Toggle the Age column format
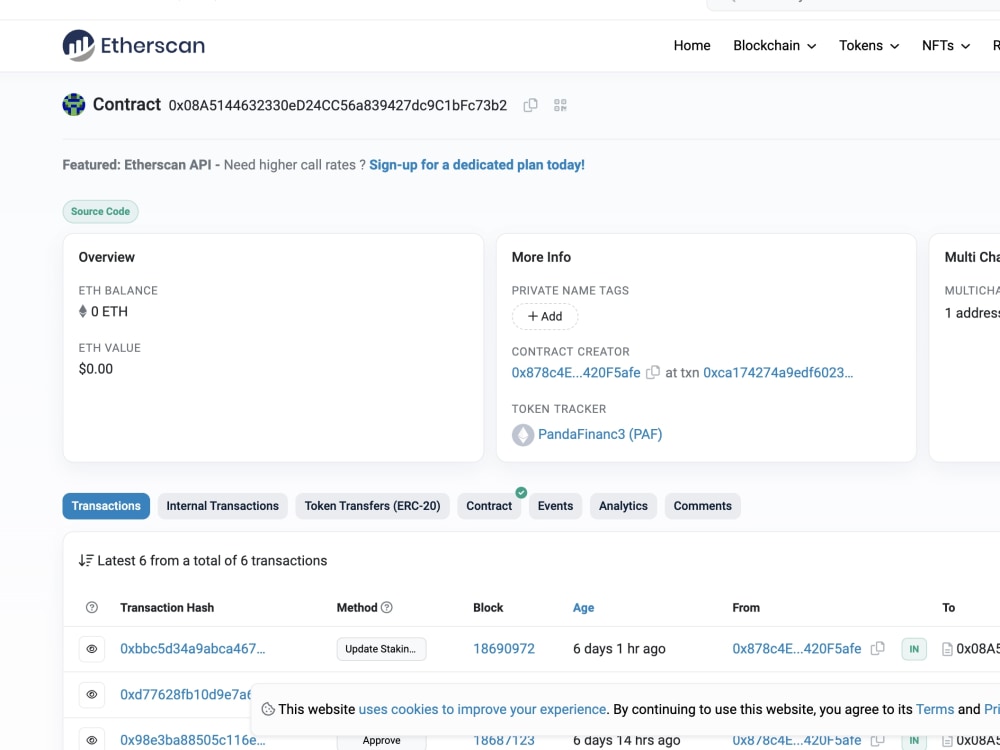This screenshot has width=1000, height=750. [x=583, y=607]
